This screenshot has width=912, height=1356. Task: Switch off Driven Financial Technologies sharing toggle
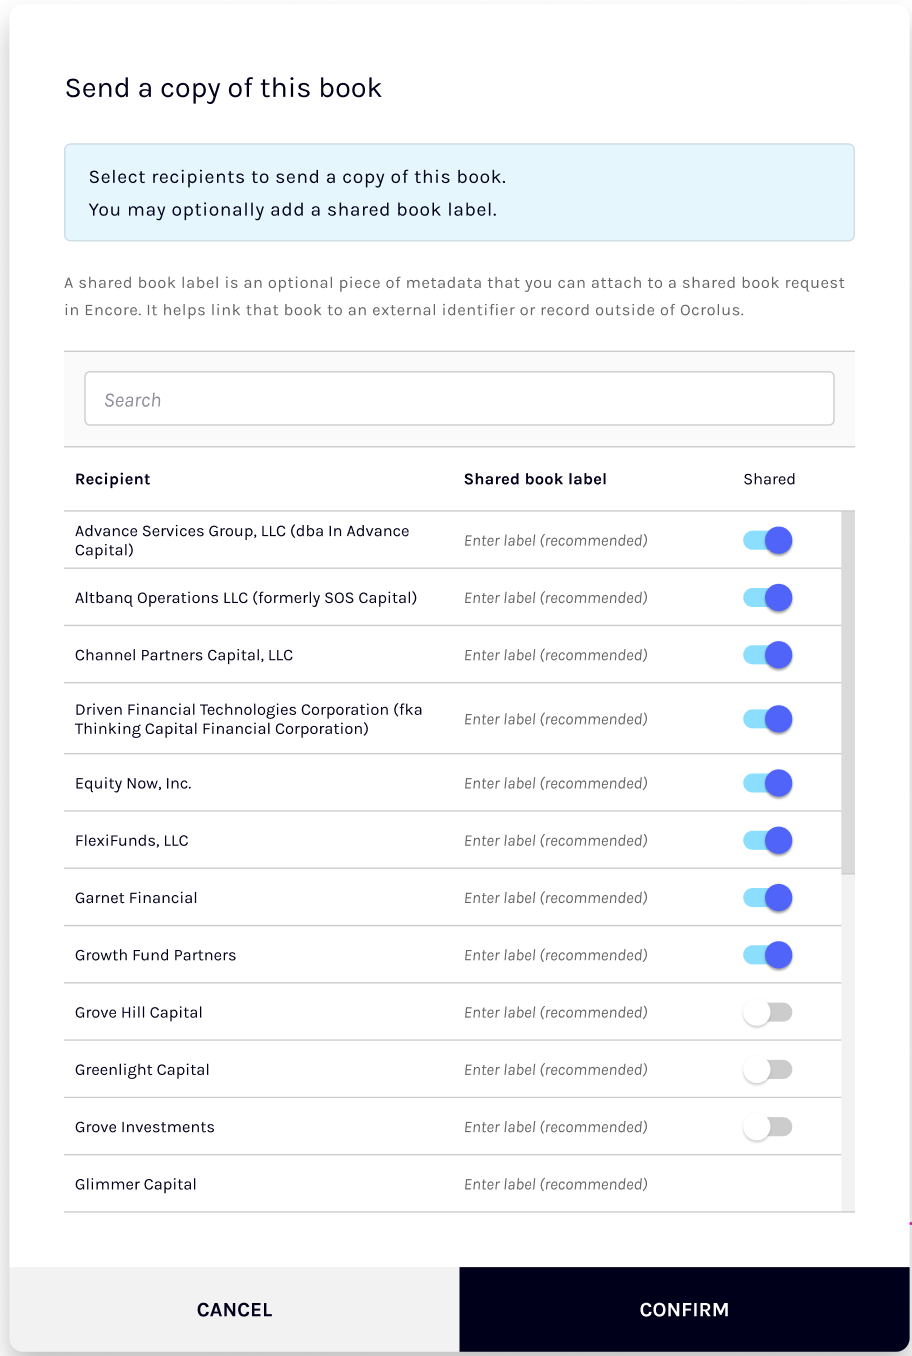pyautogui.click(x=768, y=719)
